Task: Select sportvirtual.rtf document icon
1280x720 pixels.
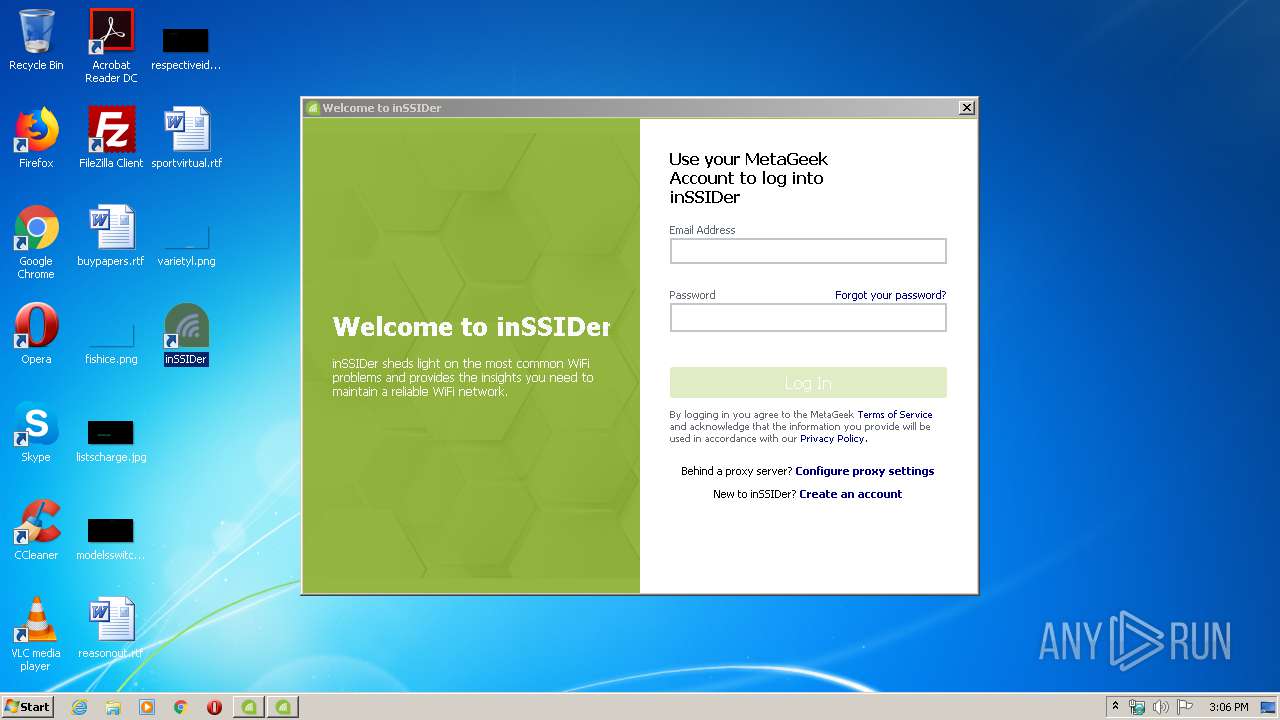Action: 186,138
